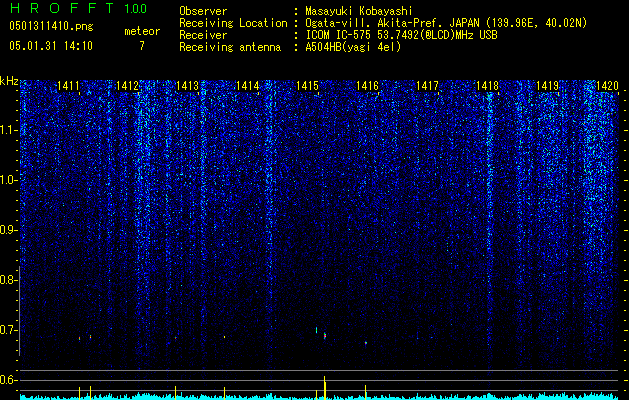Click the meteor echo dot just before 1413
629x400 pixels.
(x=175, y=338)
